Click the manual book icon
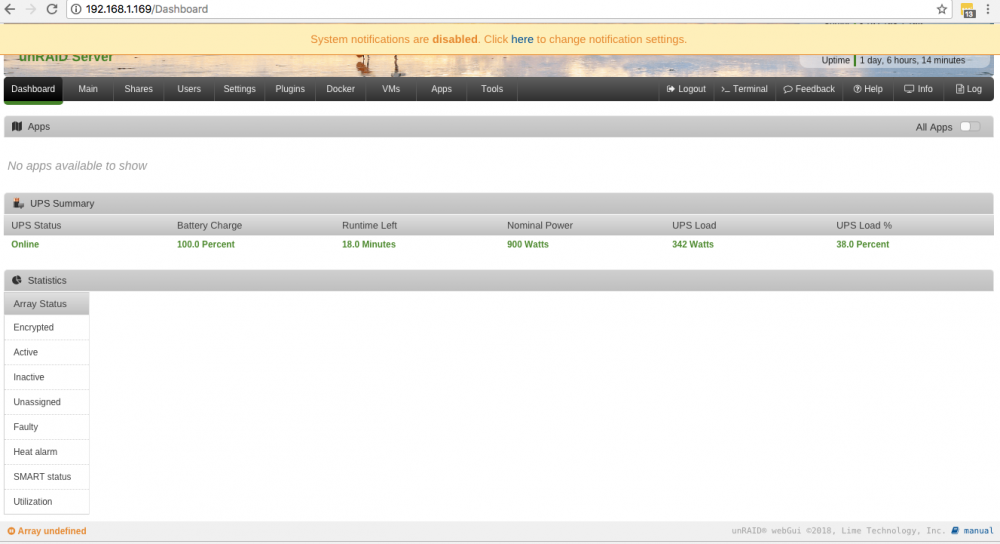This screenshot has height=544, width=1000. click(x=955, y=531)
